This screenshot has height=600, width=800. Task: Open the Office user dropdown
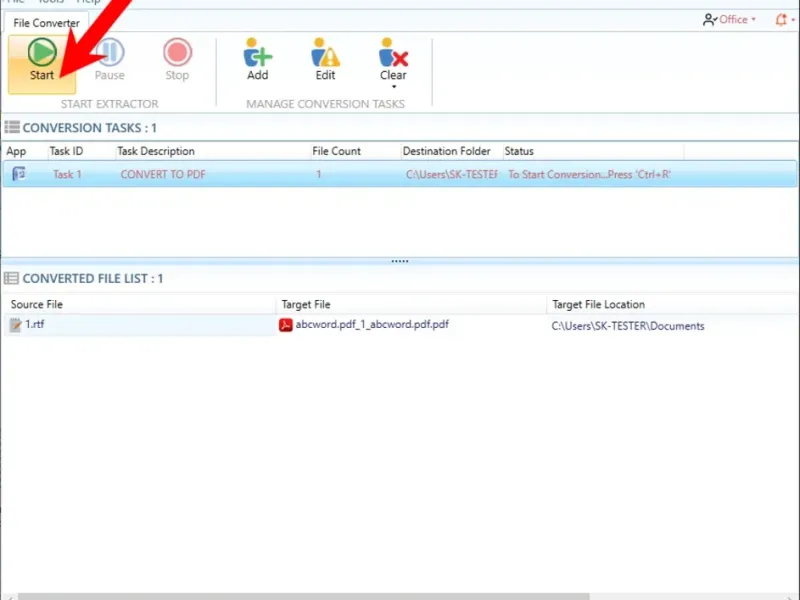pos(730,20)
